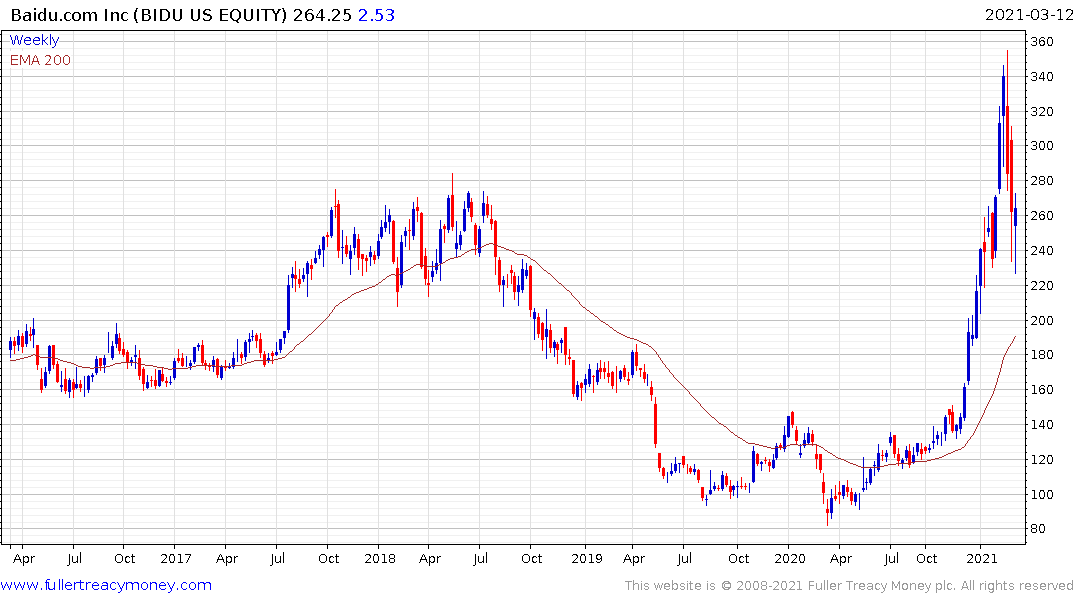Click the 280 price axis label
The image size is (1075, 600).
(x=1042, y=181)
